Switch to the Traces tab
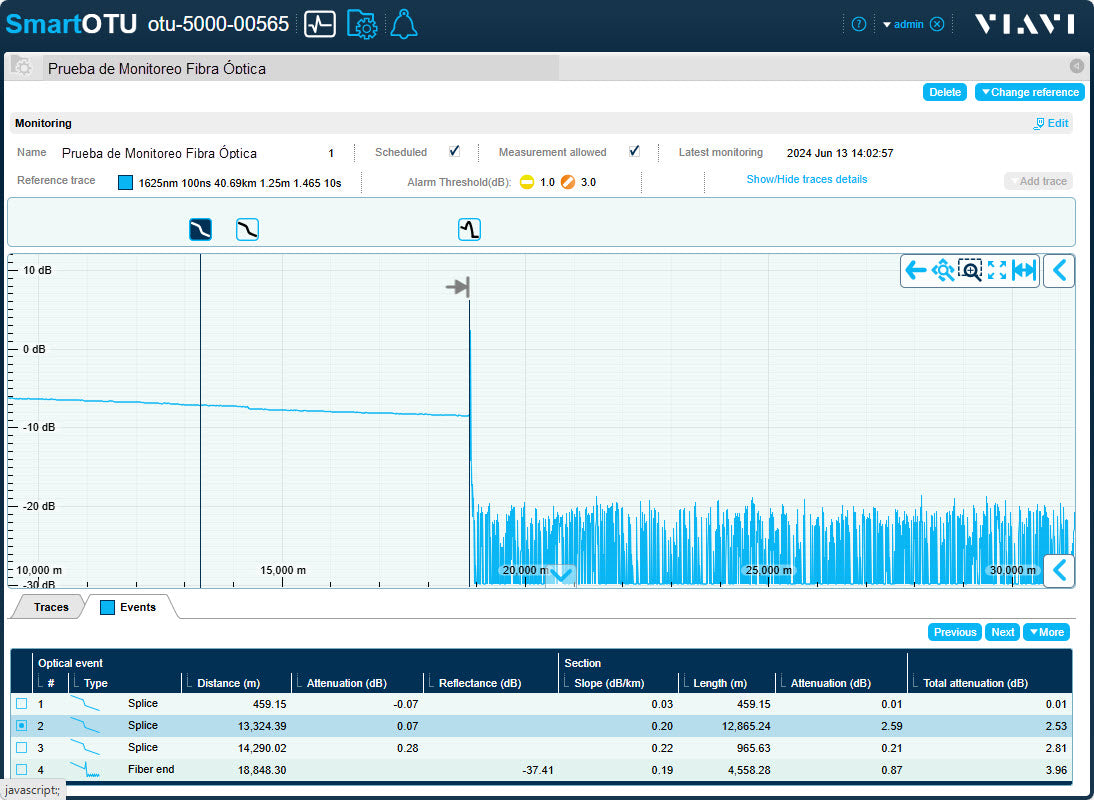The height and width of the screenshot is (800, 1094). (x=51, y=607)
